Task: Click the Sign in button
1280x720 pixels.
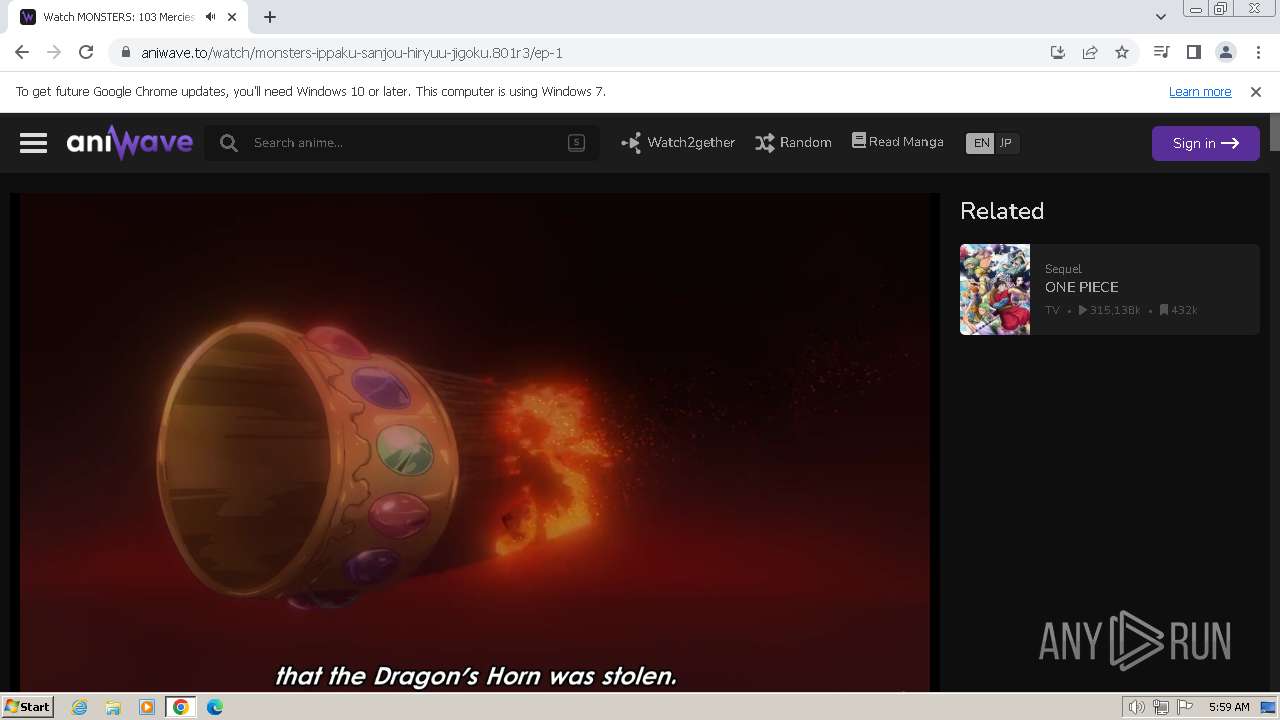Action: click(1205, 143)
